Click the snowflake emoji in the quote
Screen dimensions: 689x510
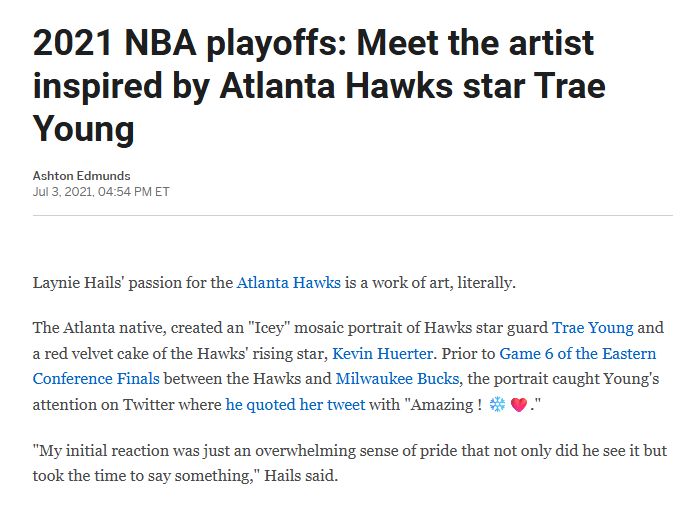497,405
